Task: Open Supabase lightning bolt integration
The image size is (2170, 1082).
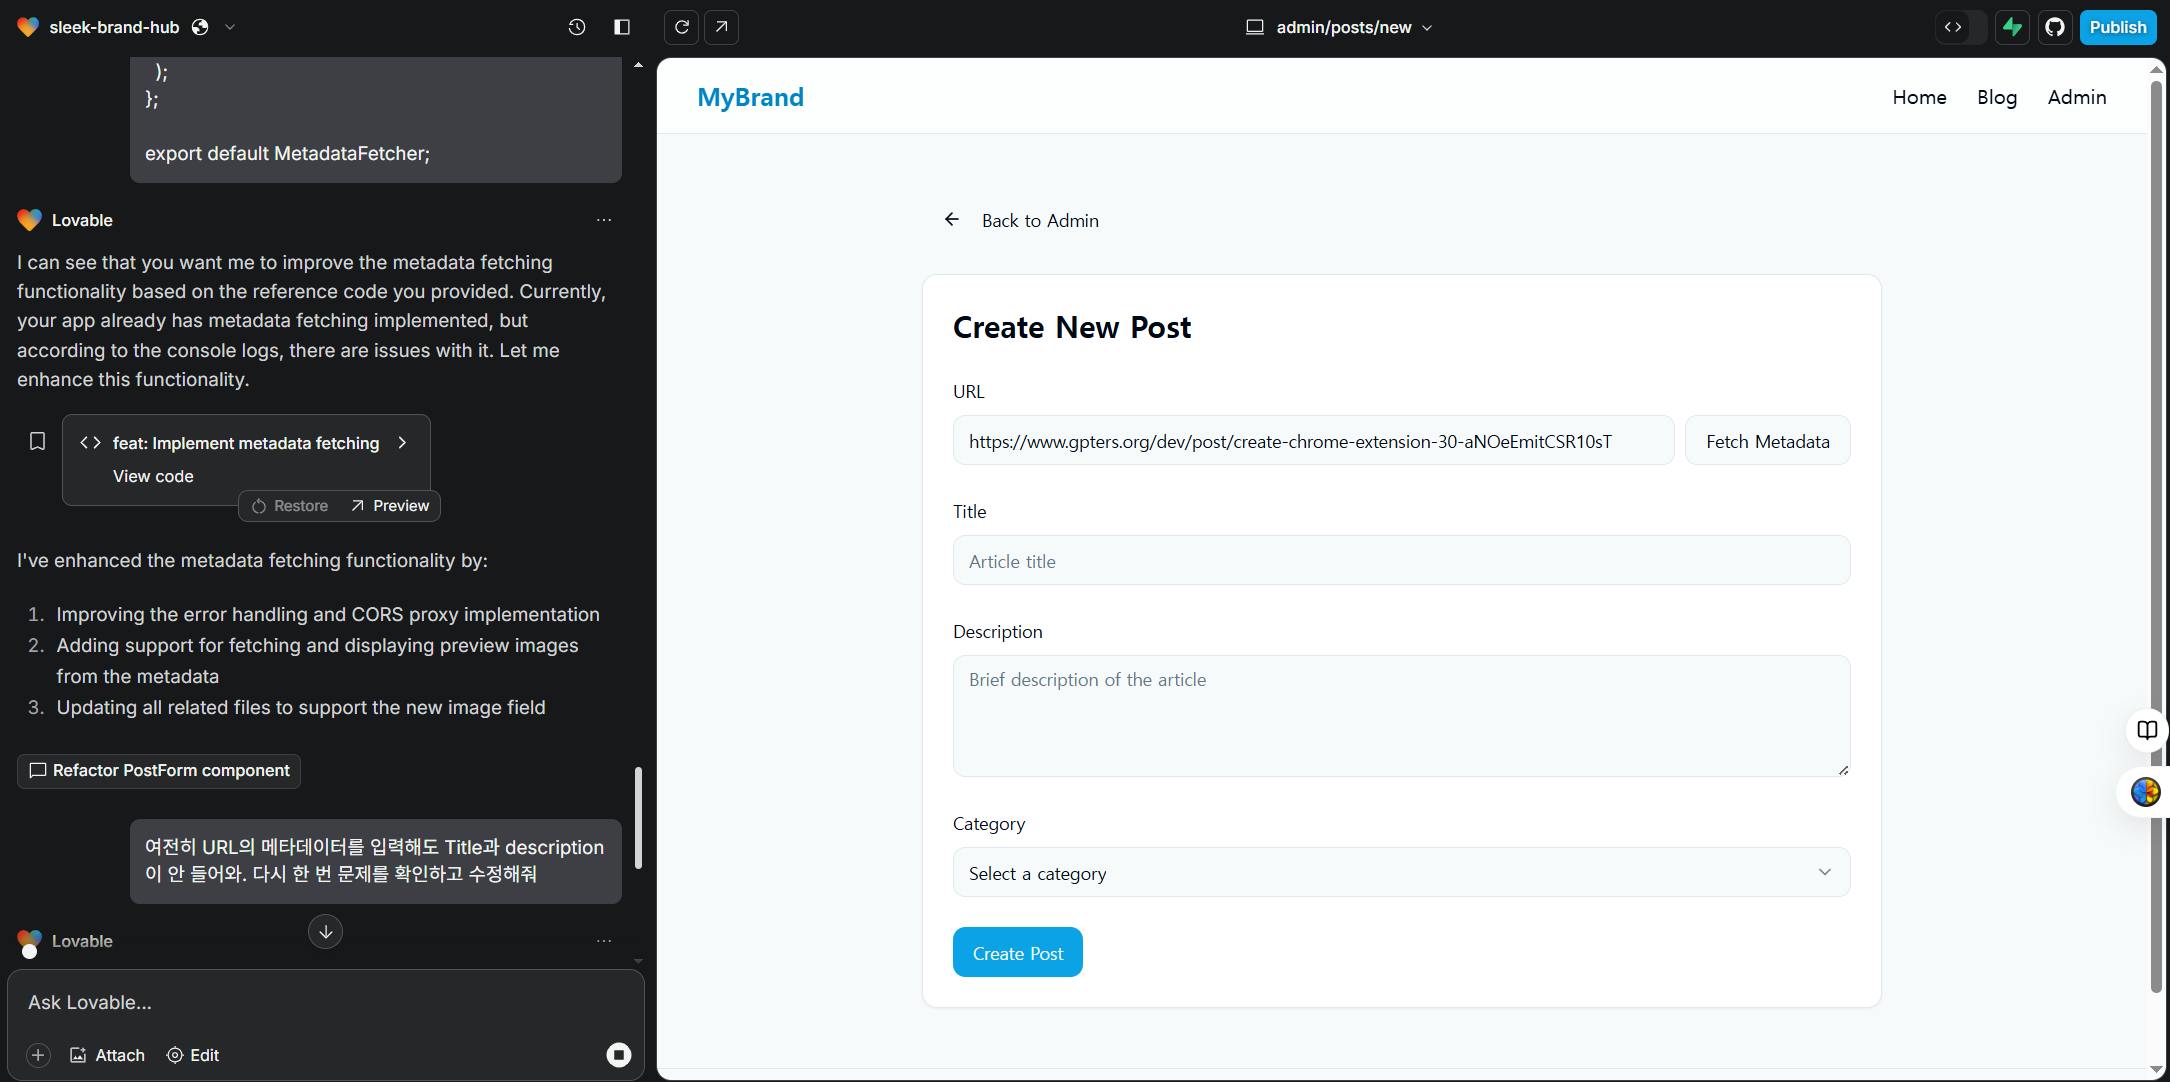Action: click(2012, 27)
